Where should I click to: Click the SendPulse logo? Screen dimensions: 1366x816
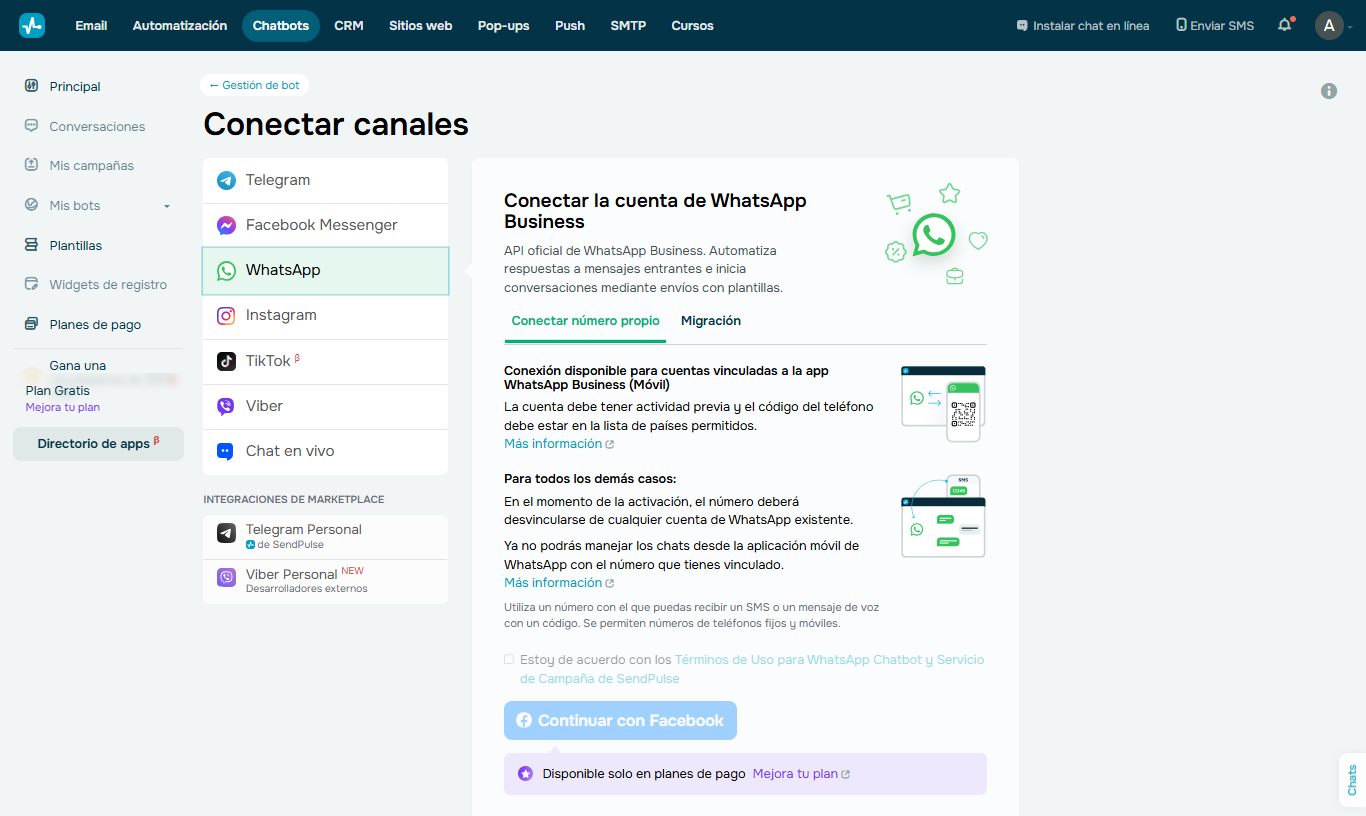(x=32, y=25)
